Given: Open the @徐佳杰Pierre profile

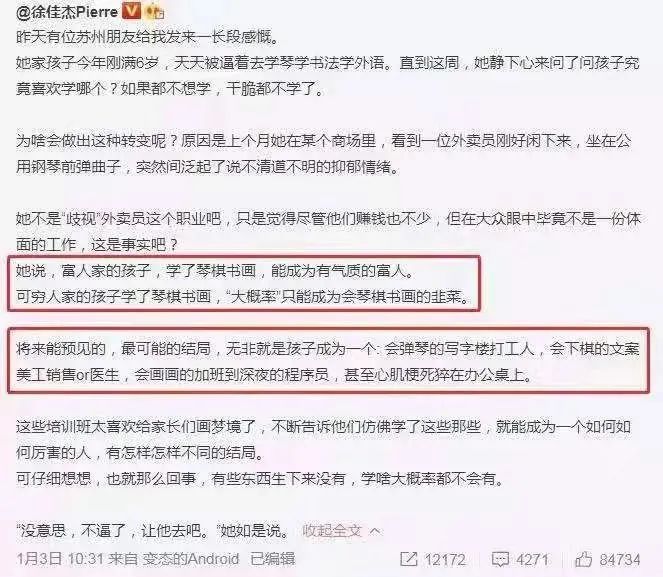Looking at the screenshot, I should pos(67,12).
